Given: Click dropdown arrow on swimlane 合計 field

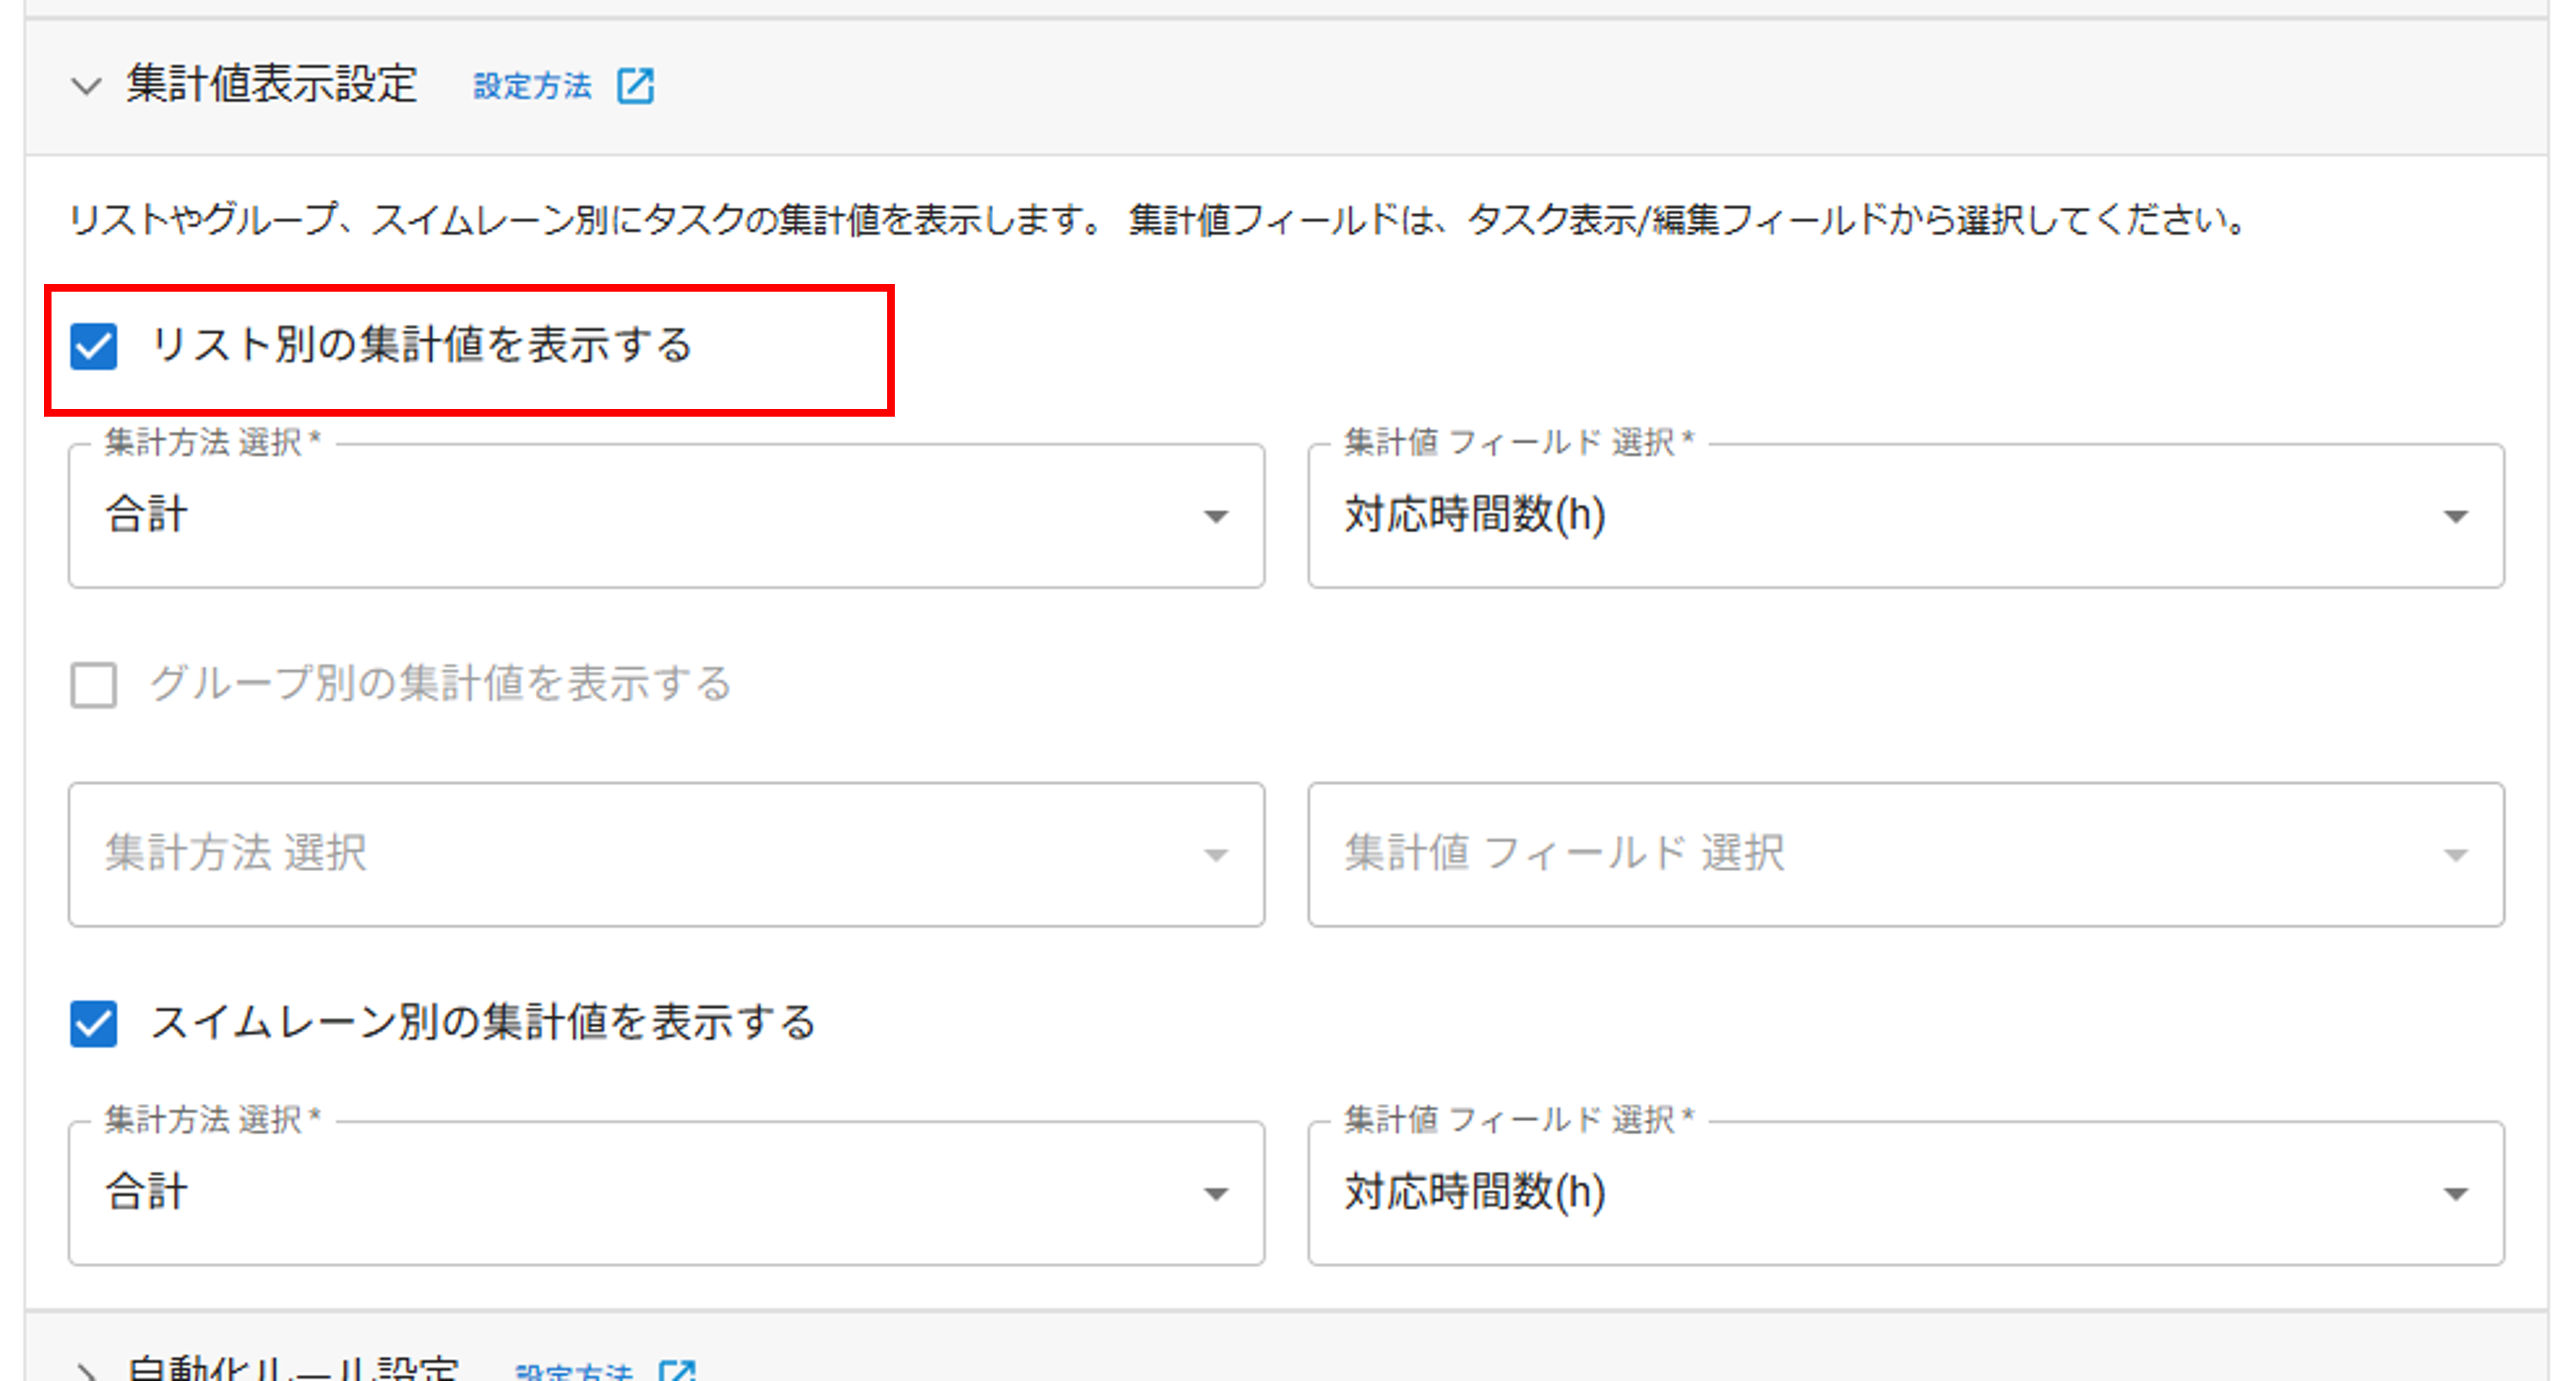Looking at the screenshot, I should click(x=1215, y=1193).
